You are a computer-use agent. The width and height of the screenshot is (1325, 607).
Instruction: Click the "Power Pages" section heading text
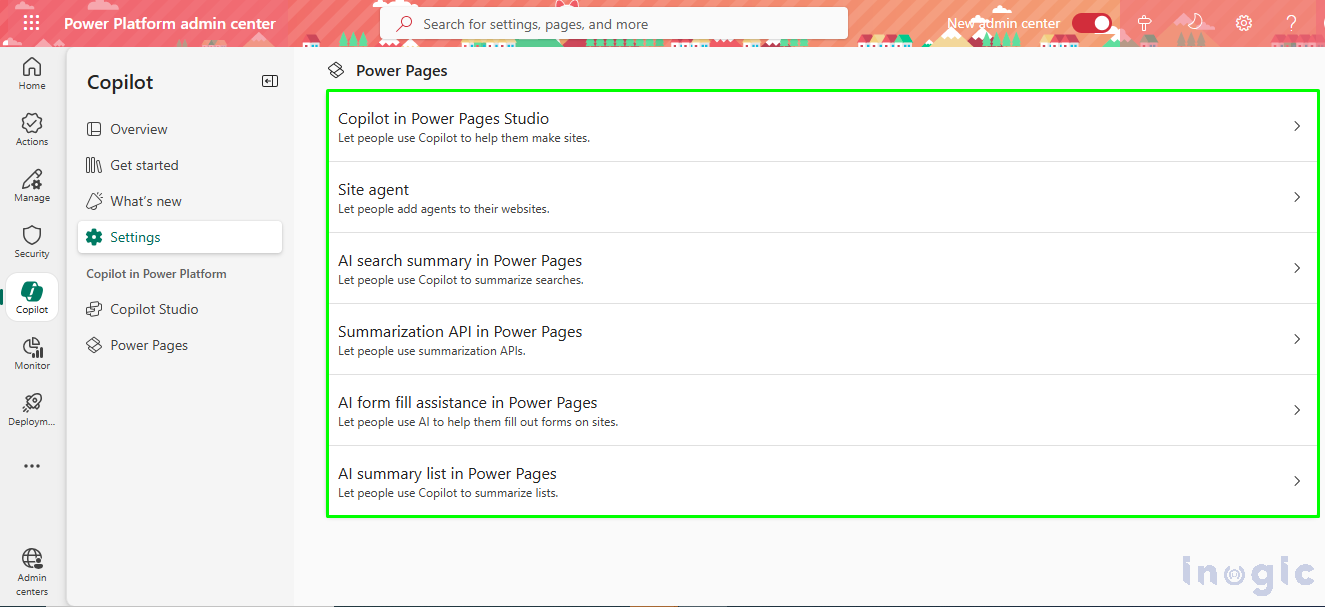pyautogui.click(x=402, y=71)
